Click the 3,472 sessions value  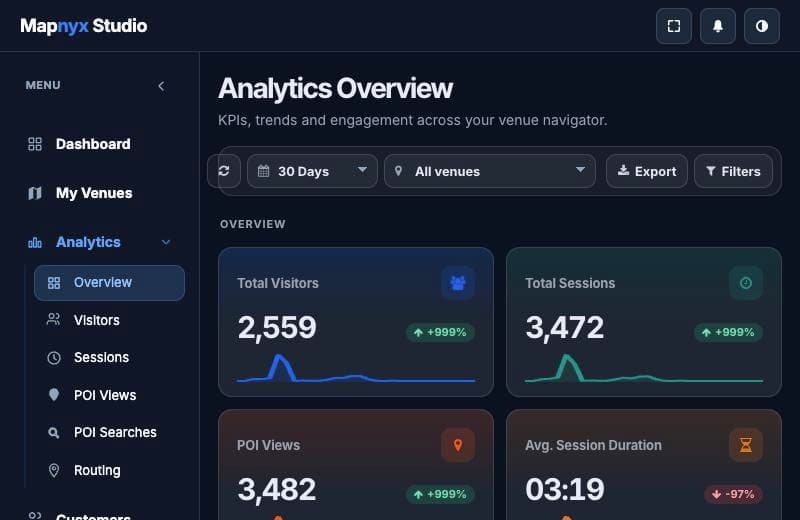point(565,327)
